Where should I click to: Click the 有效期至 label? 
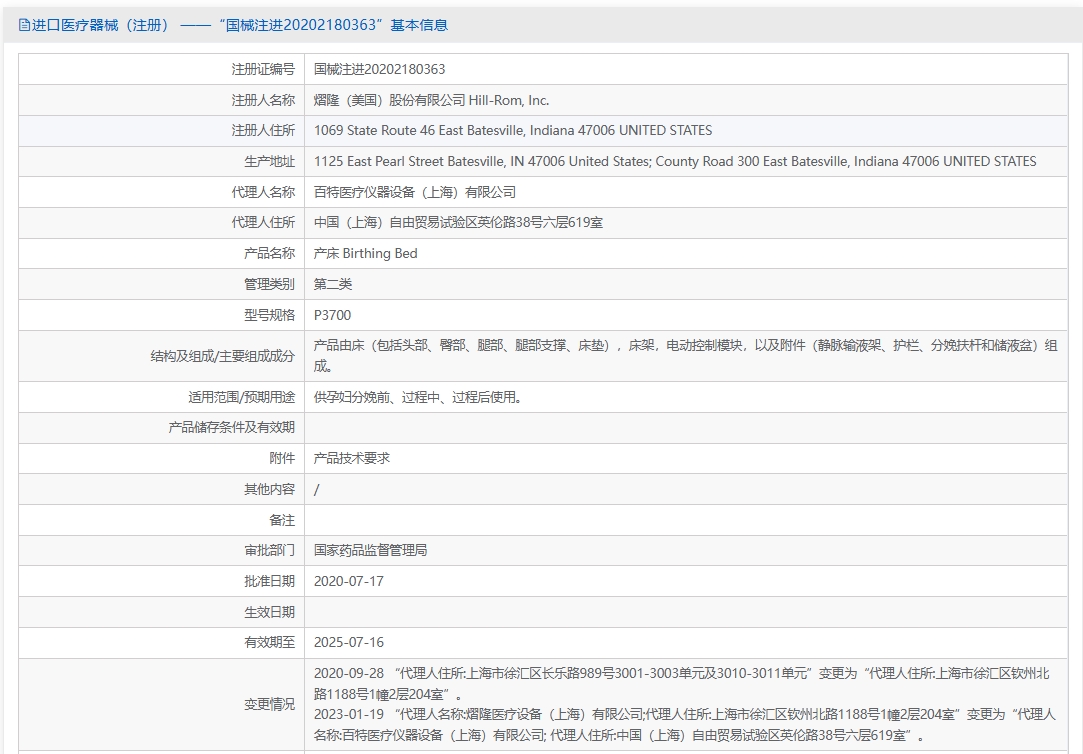(269, 642)
